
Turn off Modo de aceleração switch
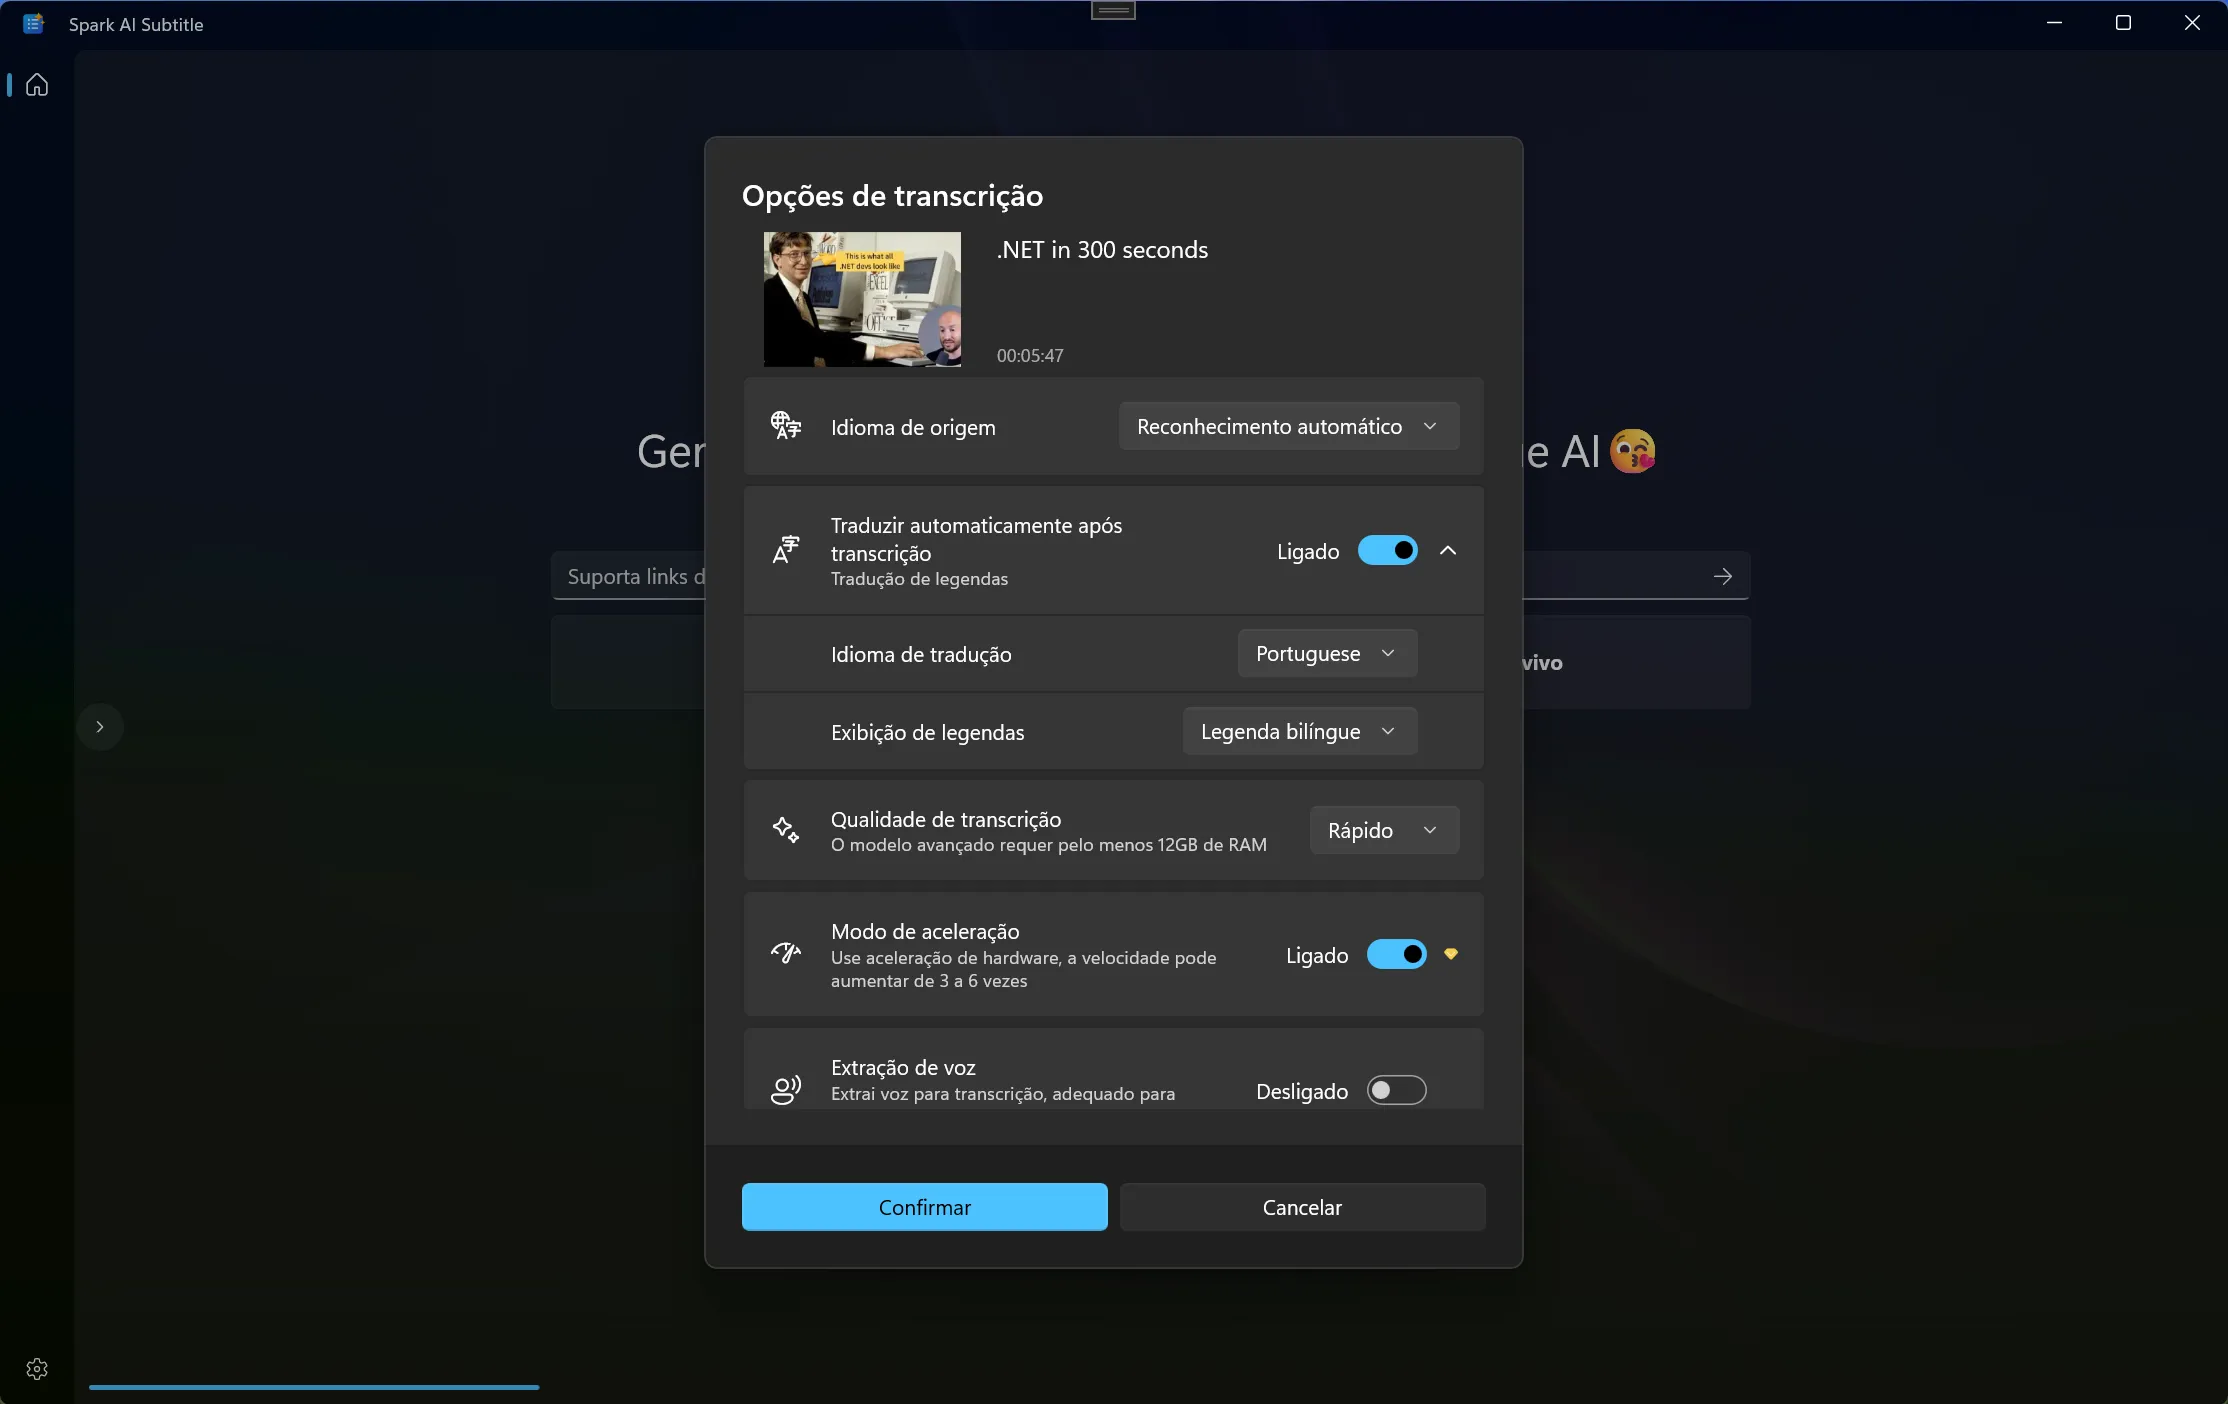pyautogui.click(x=1396, y=955)
